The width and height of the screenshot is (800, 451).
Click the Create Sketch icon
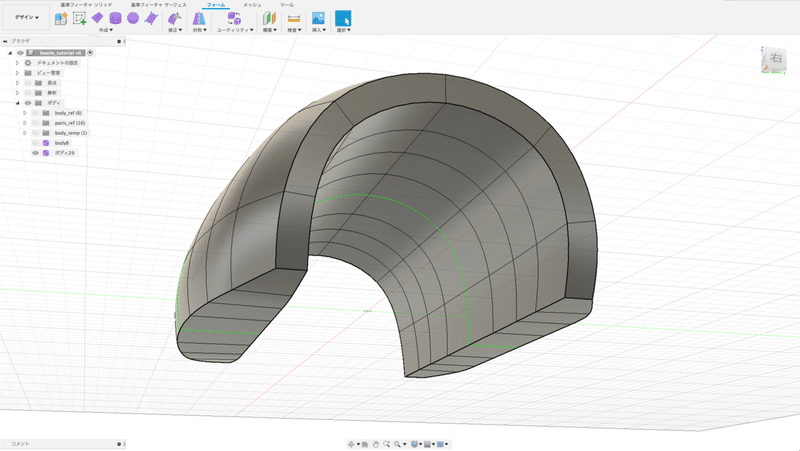pos(78,19)
